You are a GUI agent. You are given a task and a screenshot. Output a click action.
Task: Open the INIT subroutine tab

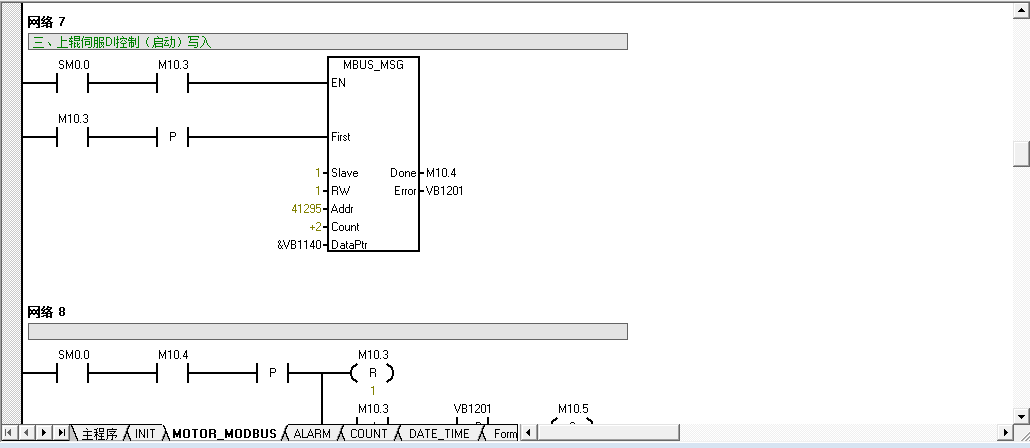[145, 434]
